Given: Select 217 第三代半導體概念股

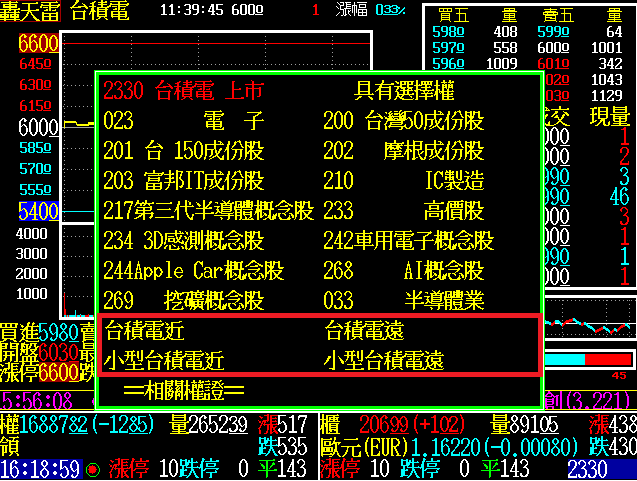Looking at the screenshot, I should (x=208, y=211).
